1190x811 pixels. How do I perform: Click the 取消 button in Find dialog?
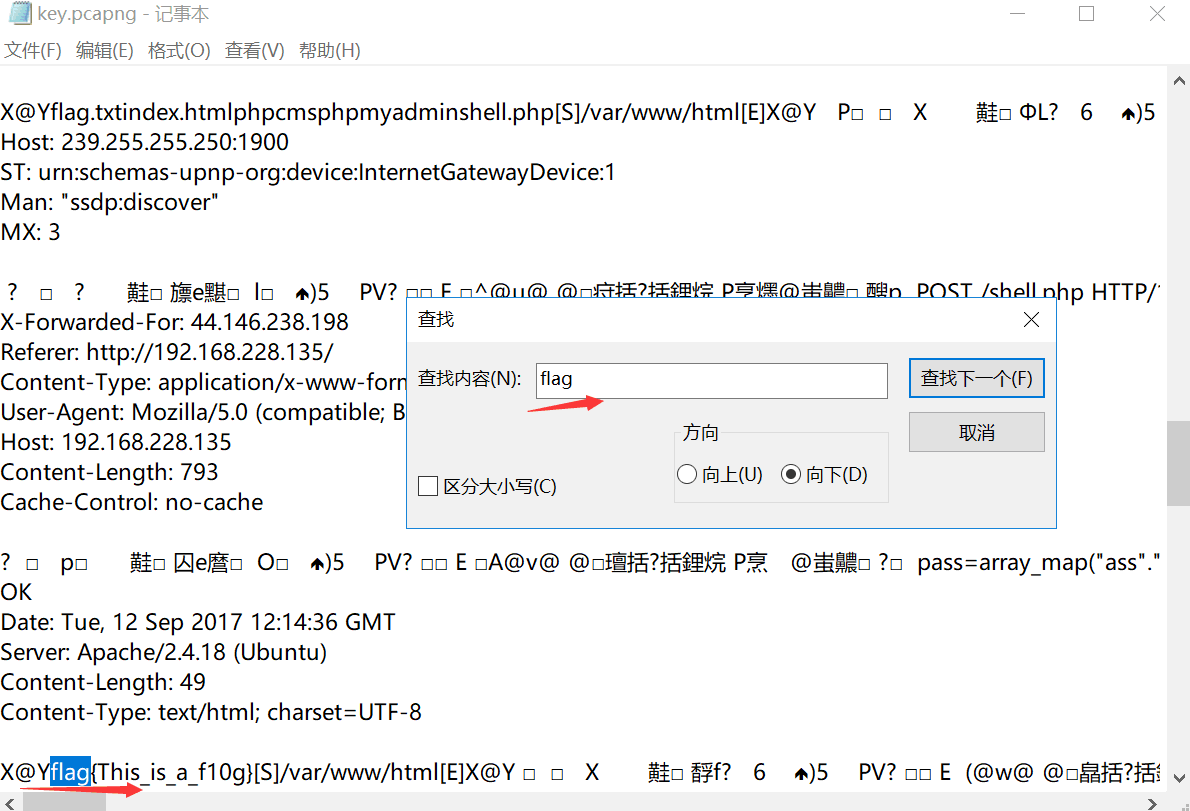tap(977, 432)
